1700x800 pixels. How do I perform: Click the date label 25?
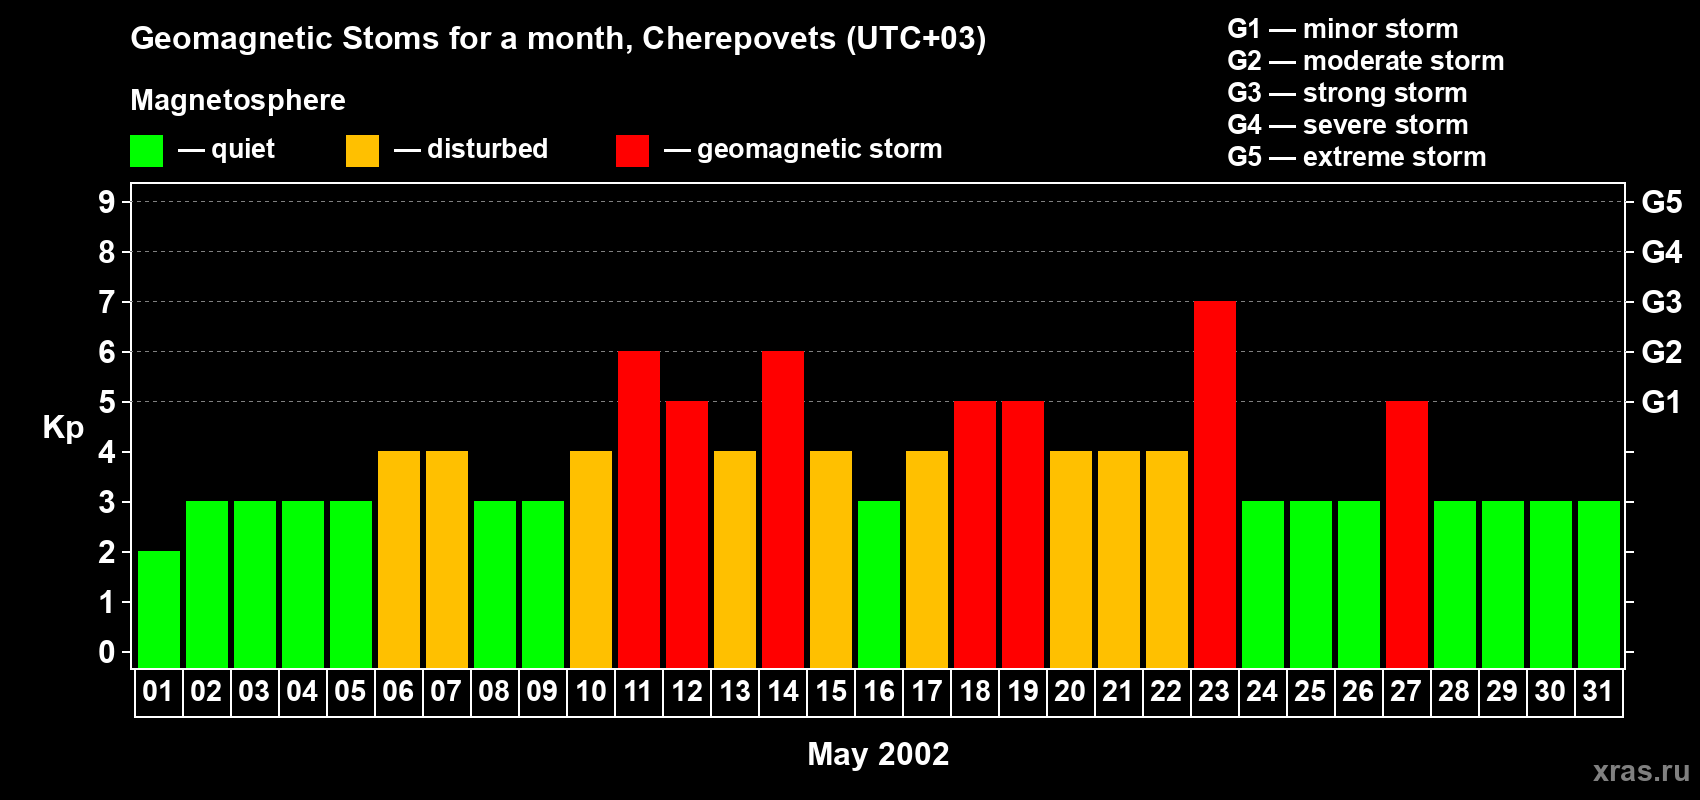click(x=1310, y=691)
